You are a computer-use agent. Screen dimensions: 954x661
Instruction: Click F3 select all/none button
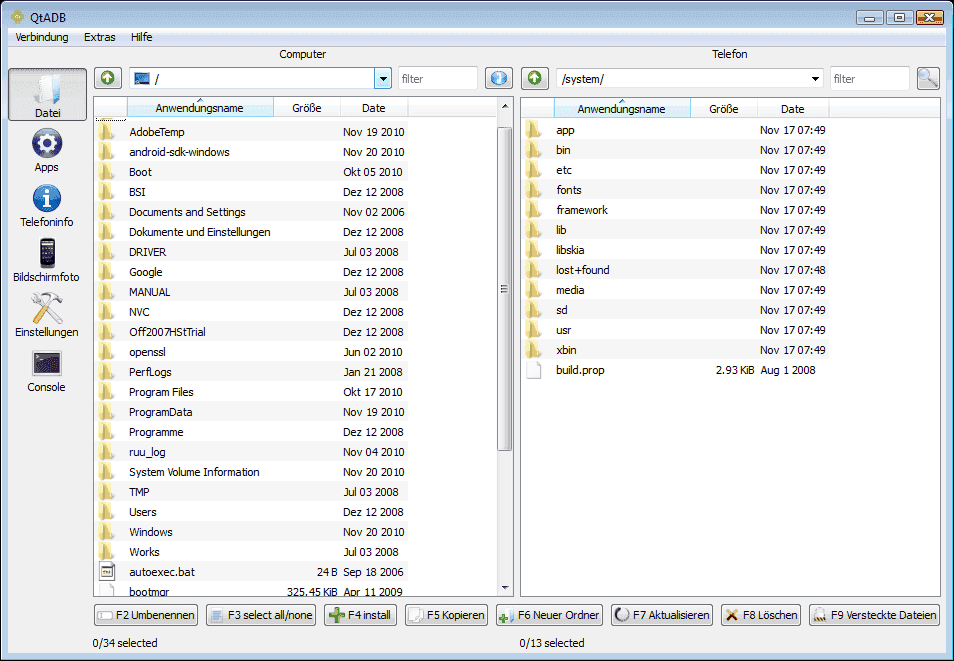pos(262,615)
